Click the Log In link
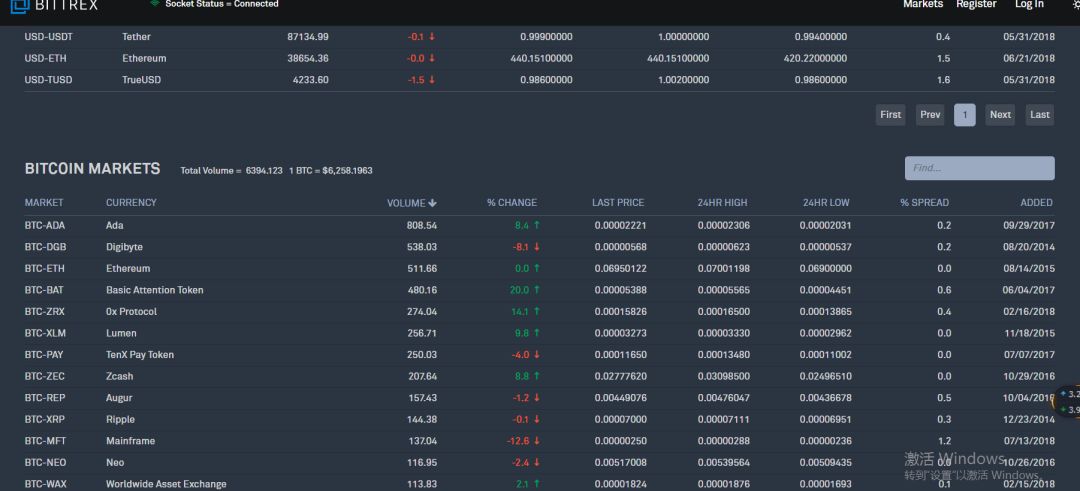Viewport: 1080px width, 491px height. 1029,4
